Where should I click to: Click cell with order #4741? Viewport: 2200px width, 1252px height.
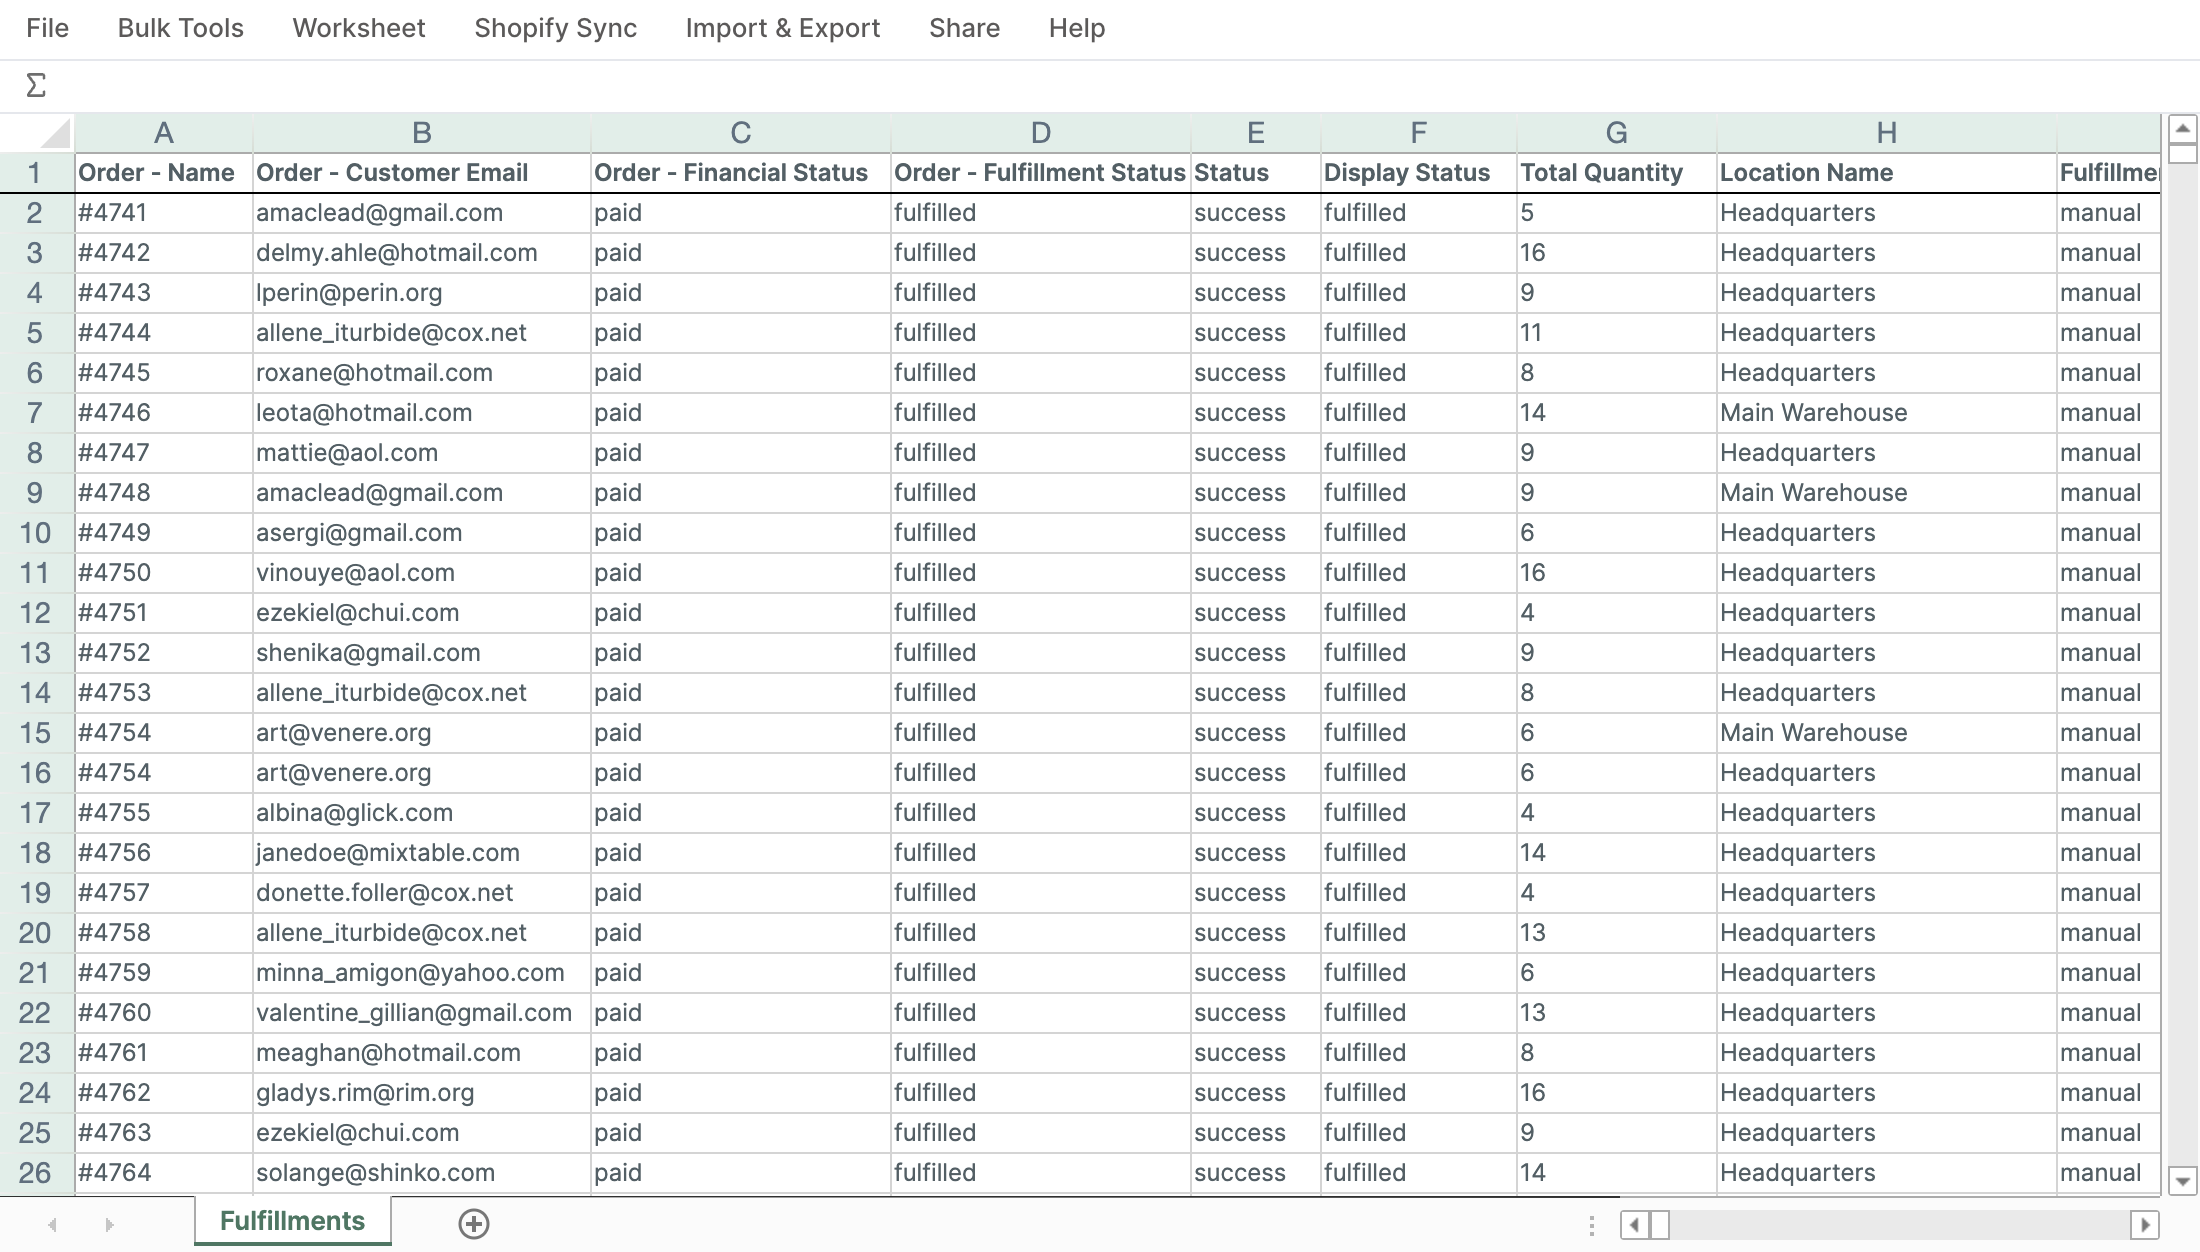[164, 213]
